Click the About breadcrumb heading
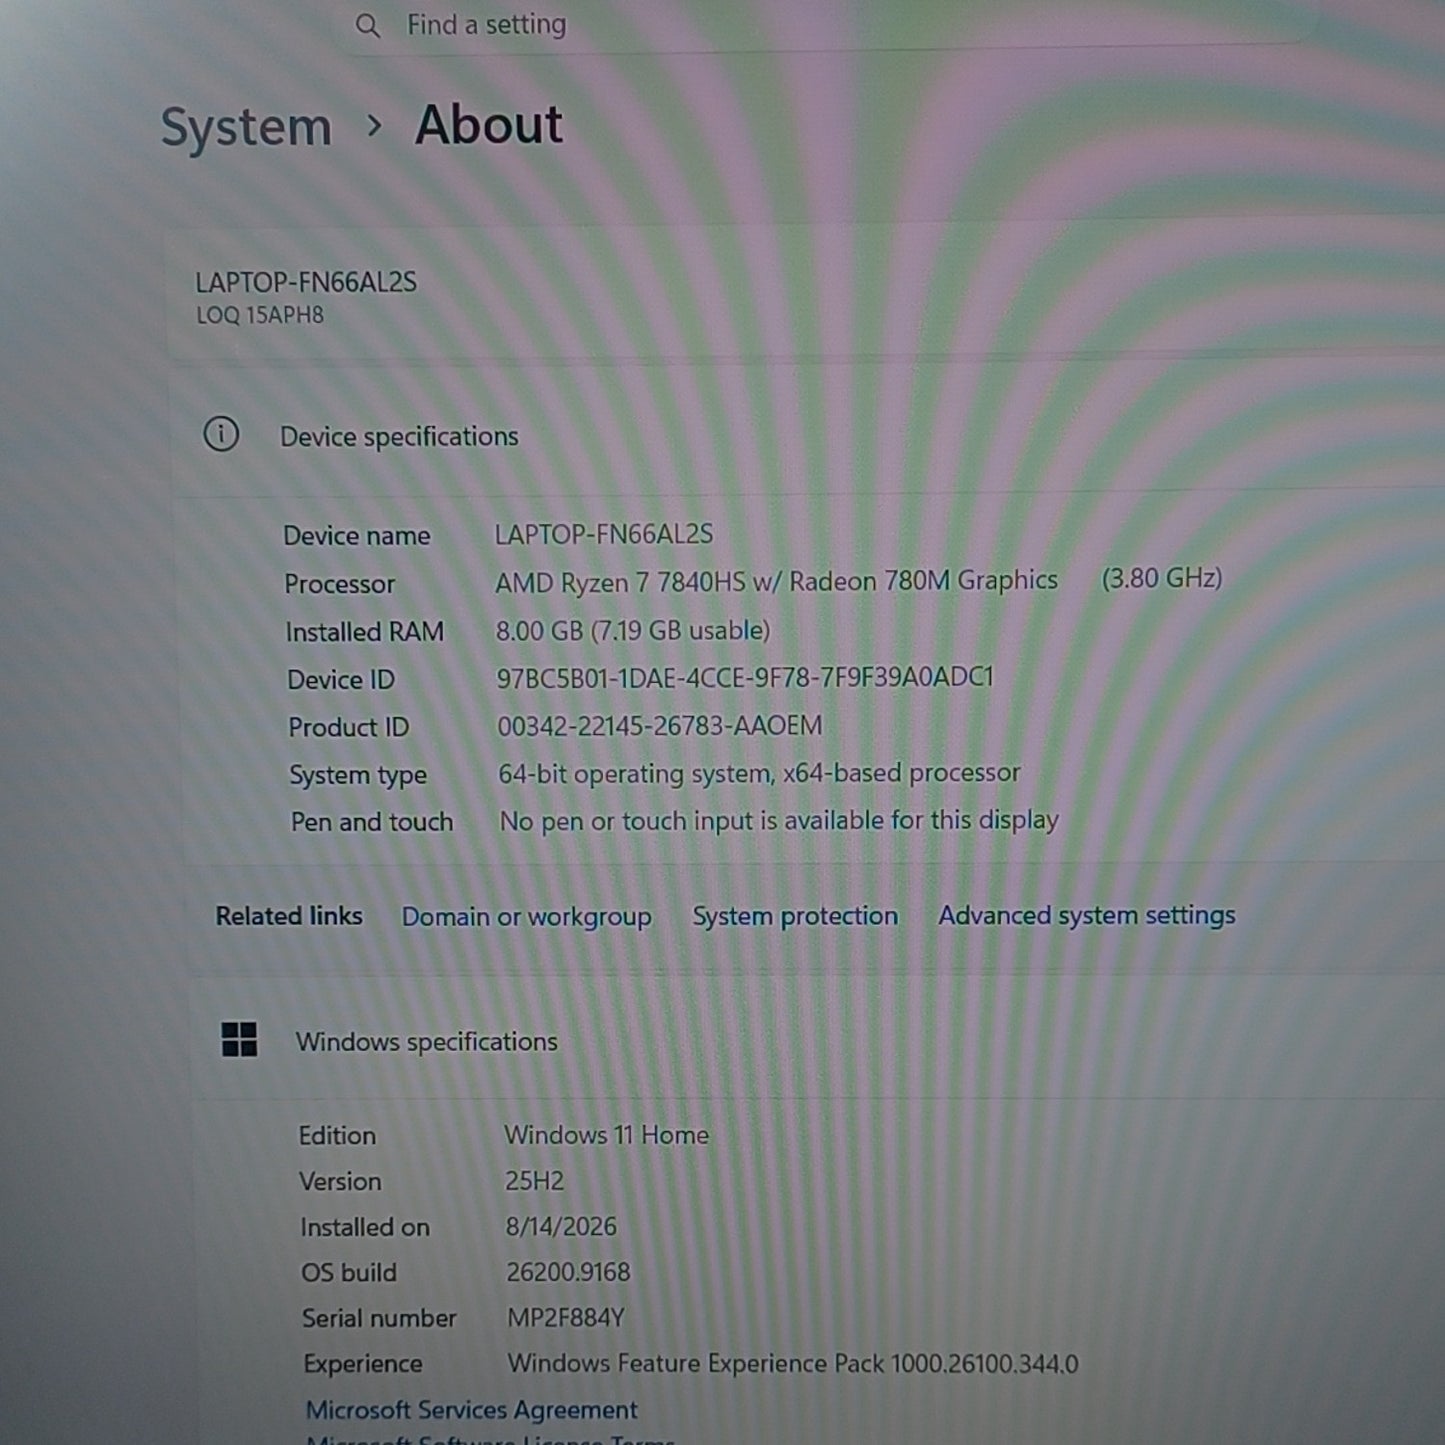1445x1445 pixels. click(489, 125)
